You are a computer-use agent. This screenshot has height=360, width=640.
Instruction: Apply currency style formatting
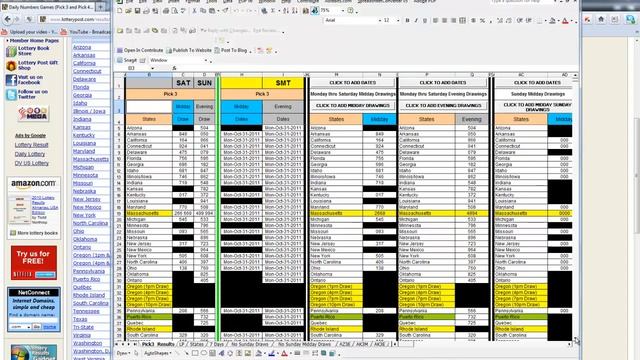tap(473, 20)
